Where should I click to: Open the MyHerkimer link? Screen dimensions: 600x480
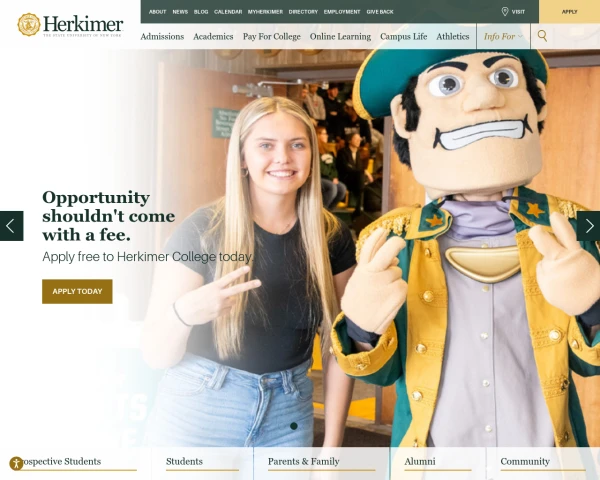[x=265, y=12]
